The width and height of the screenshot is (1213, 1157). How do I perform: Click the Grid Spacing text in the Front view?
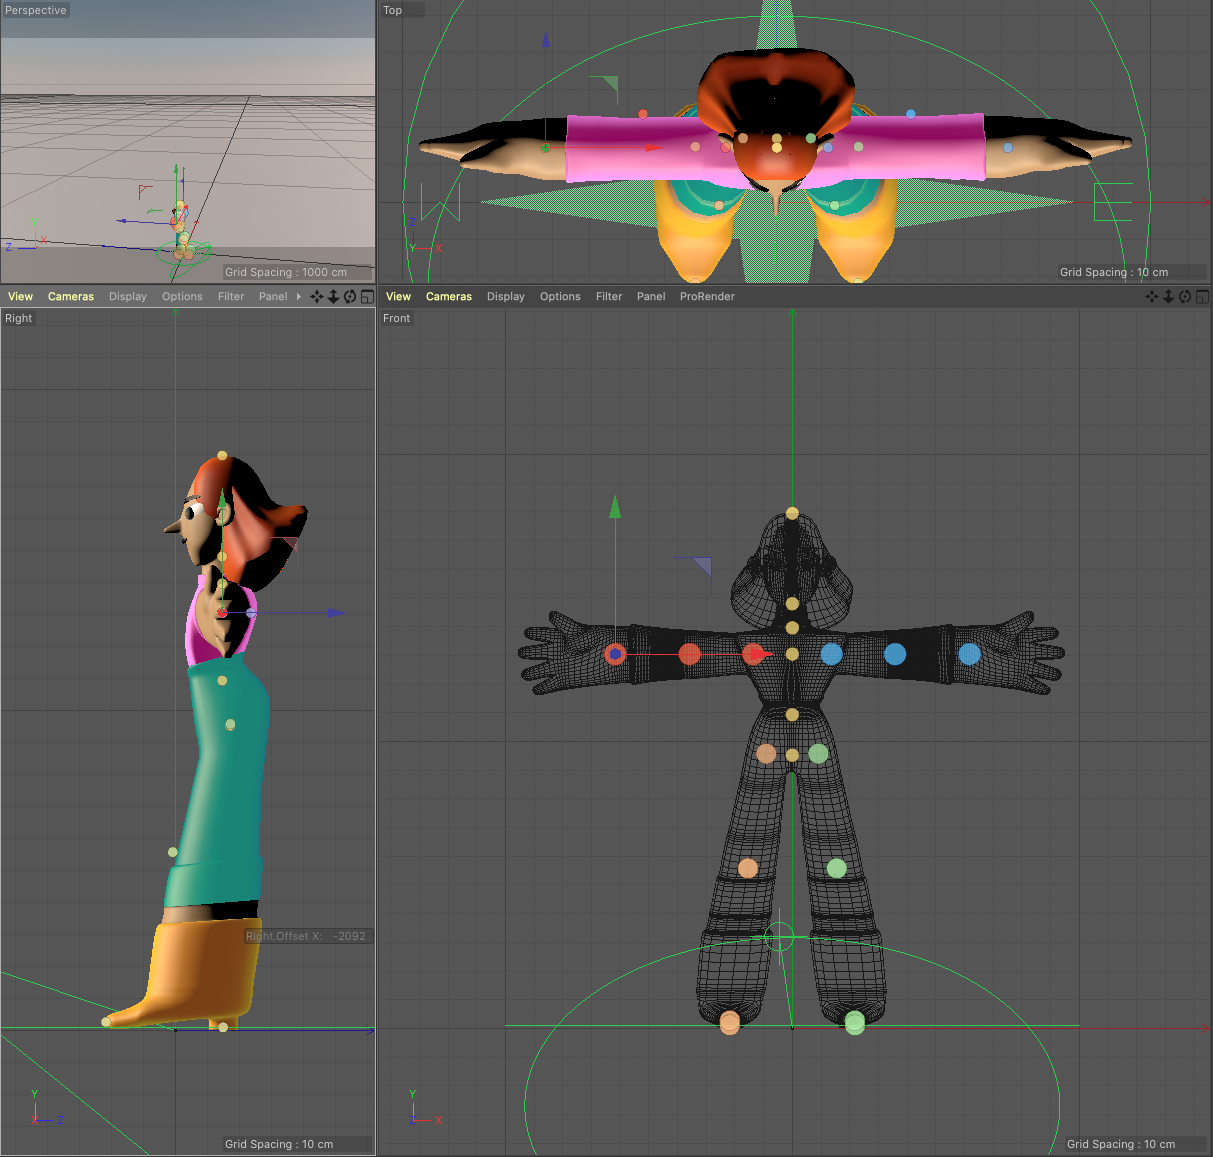tap(1121, 1144)
